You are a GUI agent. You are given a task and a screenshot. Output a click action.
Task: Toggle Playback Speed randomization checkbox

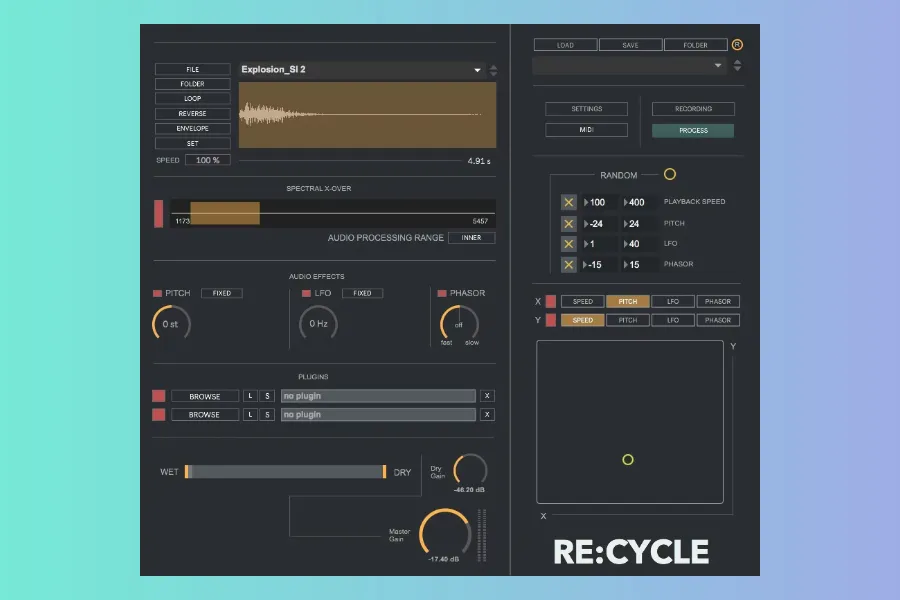[x=569, y=202]
